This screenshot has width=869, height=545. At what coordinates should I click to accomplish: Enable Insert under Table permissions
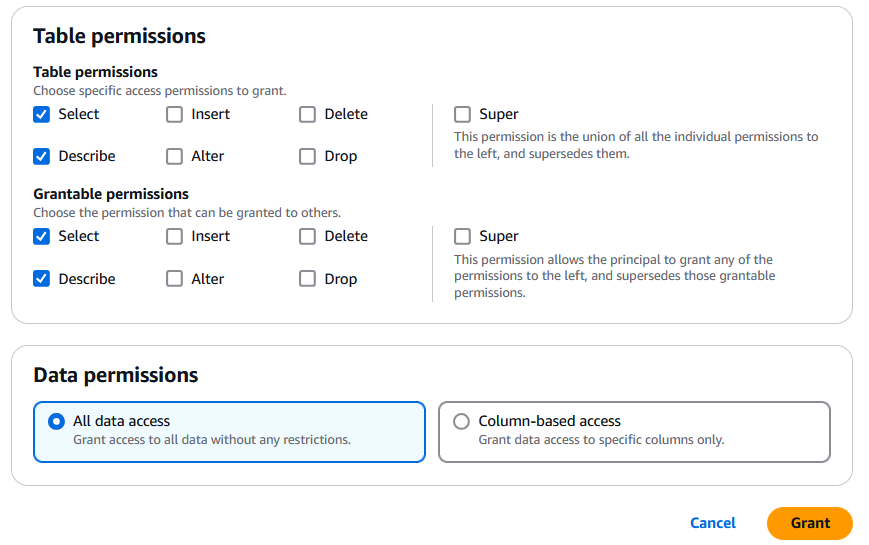(x=175, y=114)
